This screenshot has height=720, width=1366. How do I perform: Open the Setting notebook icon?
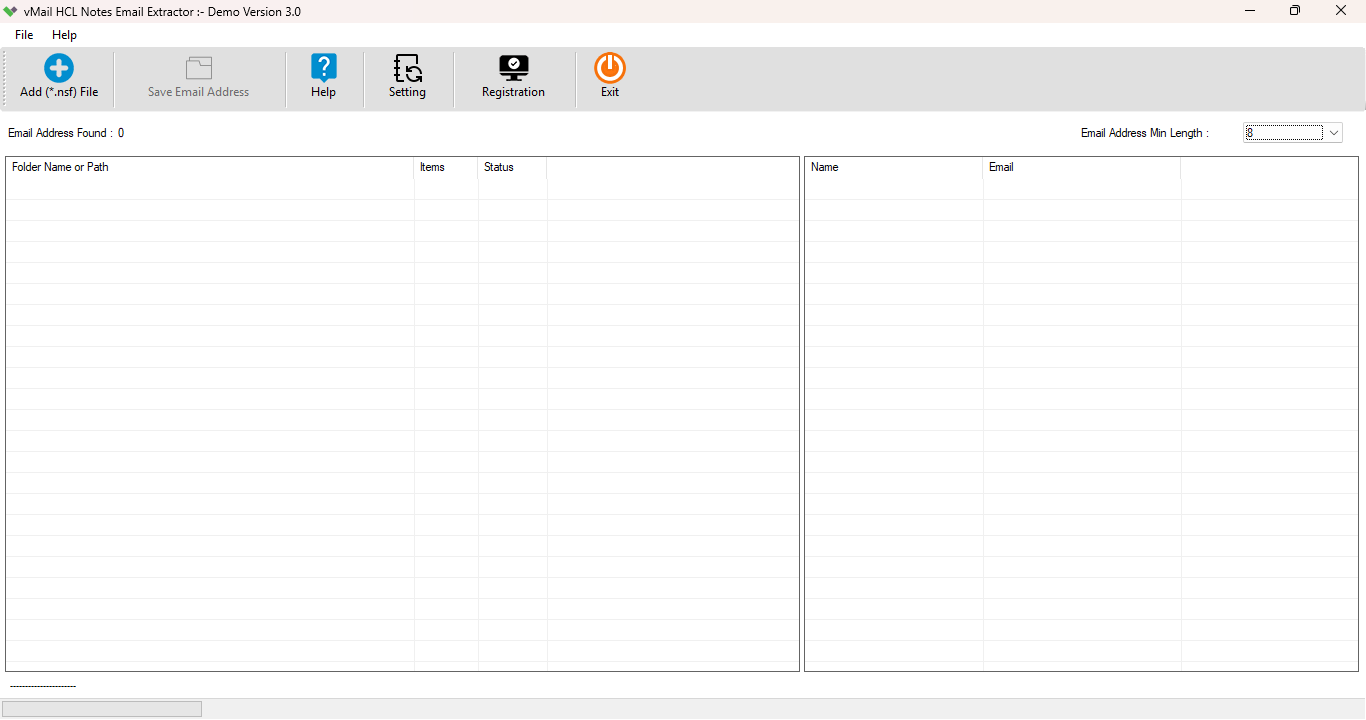pos(408,68)
